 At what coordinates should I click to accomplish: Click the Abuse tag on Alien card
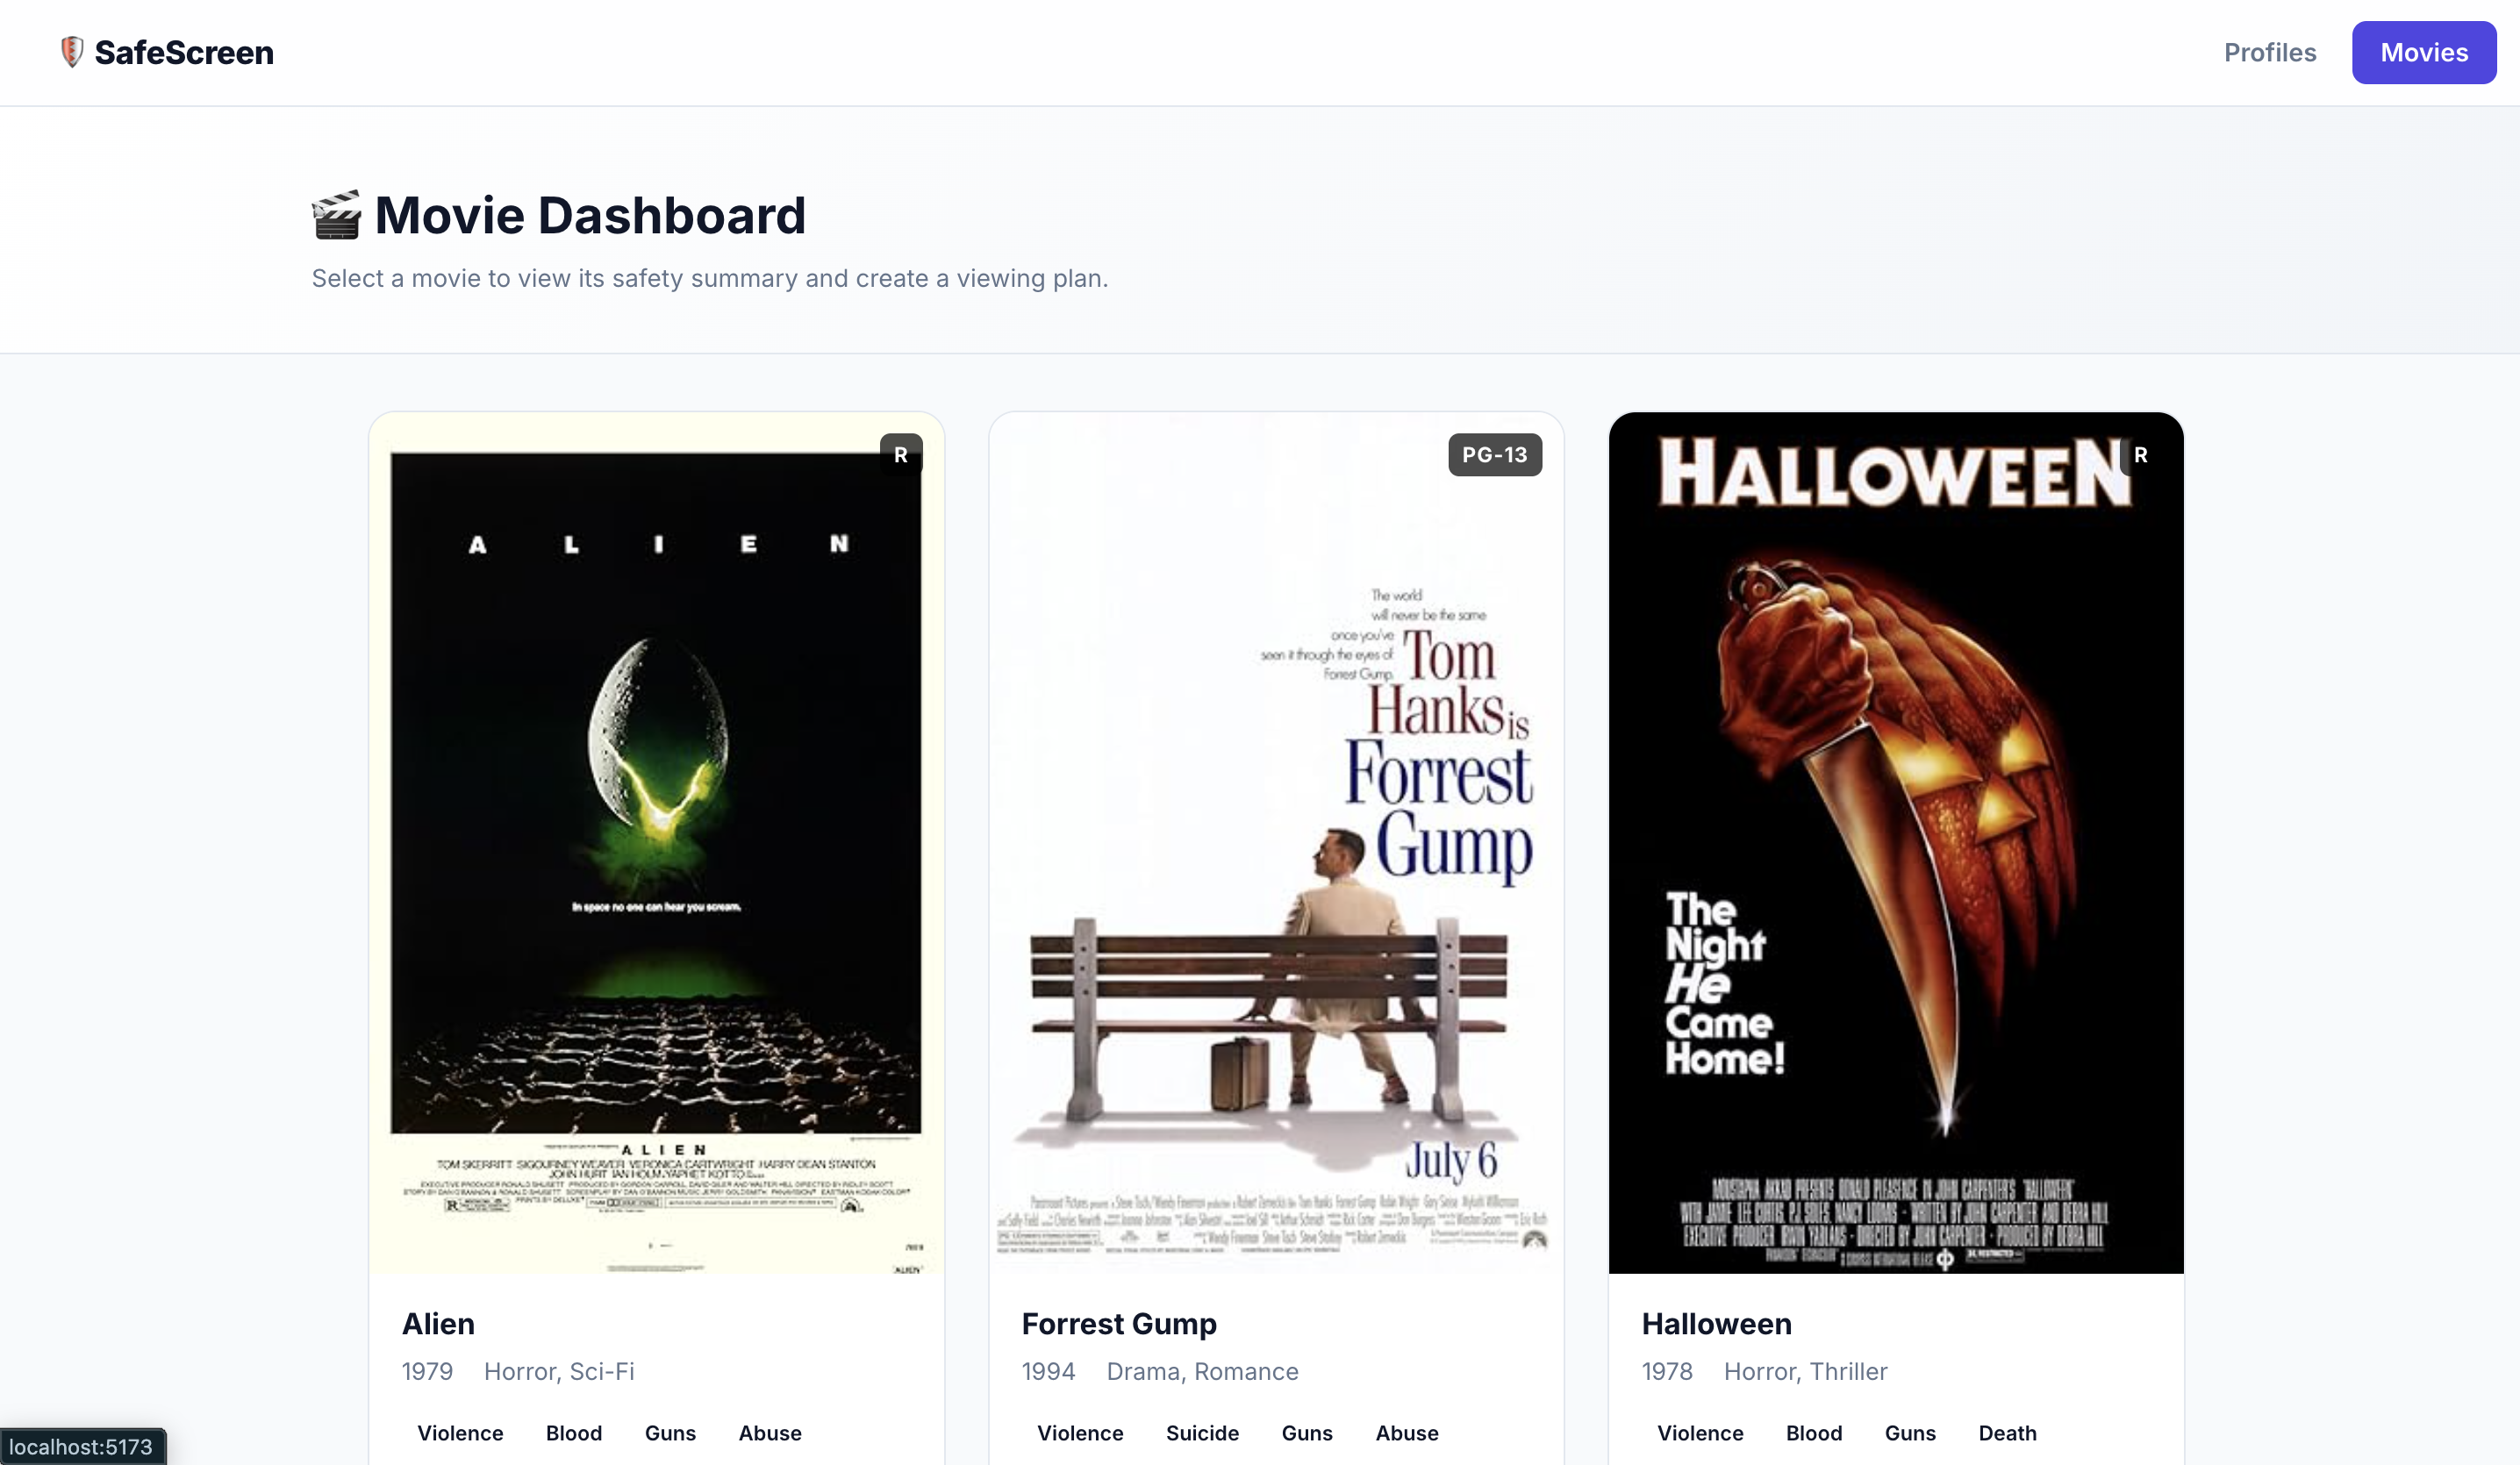[x=770, y=1433]
